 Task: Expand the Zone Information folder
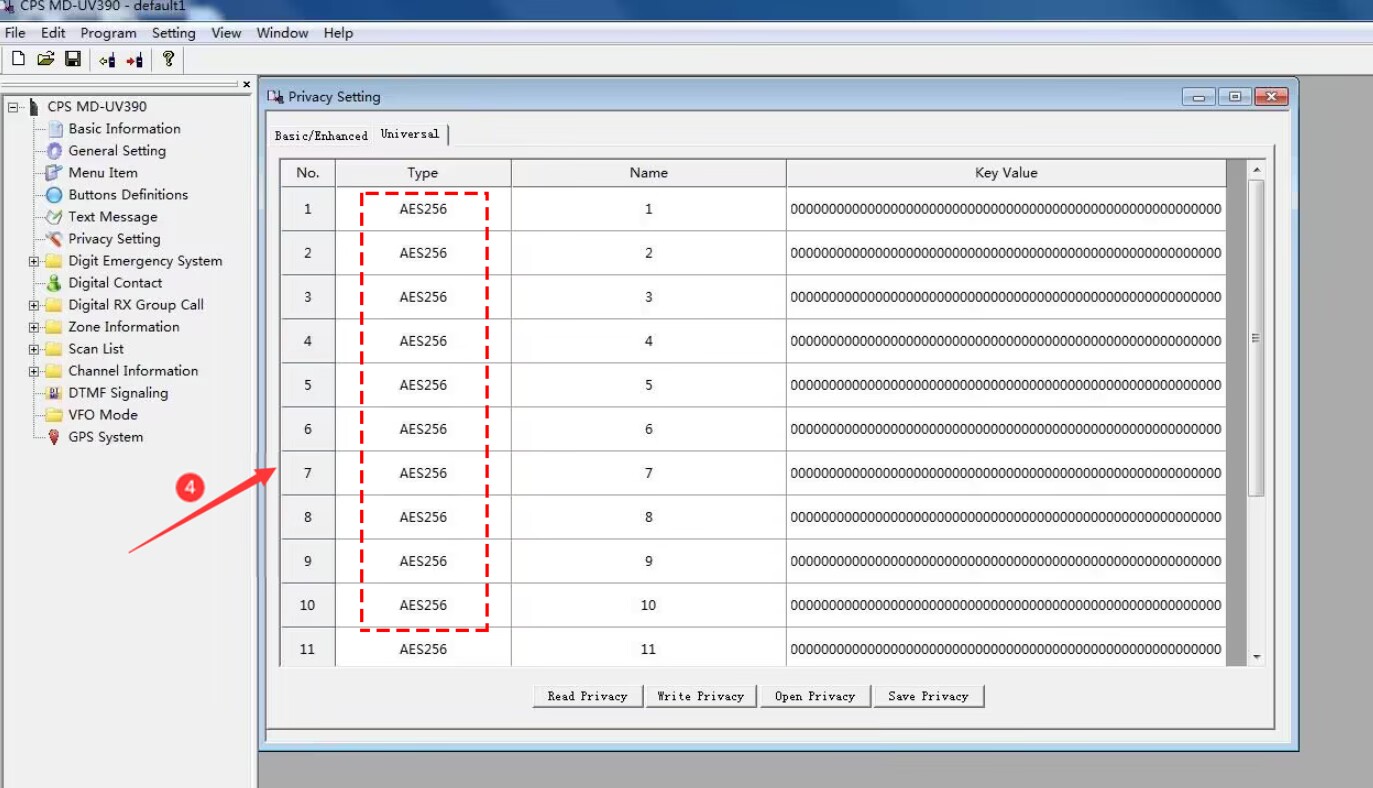pyautogui.click(x=34, y=327)
